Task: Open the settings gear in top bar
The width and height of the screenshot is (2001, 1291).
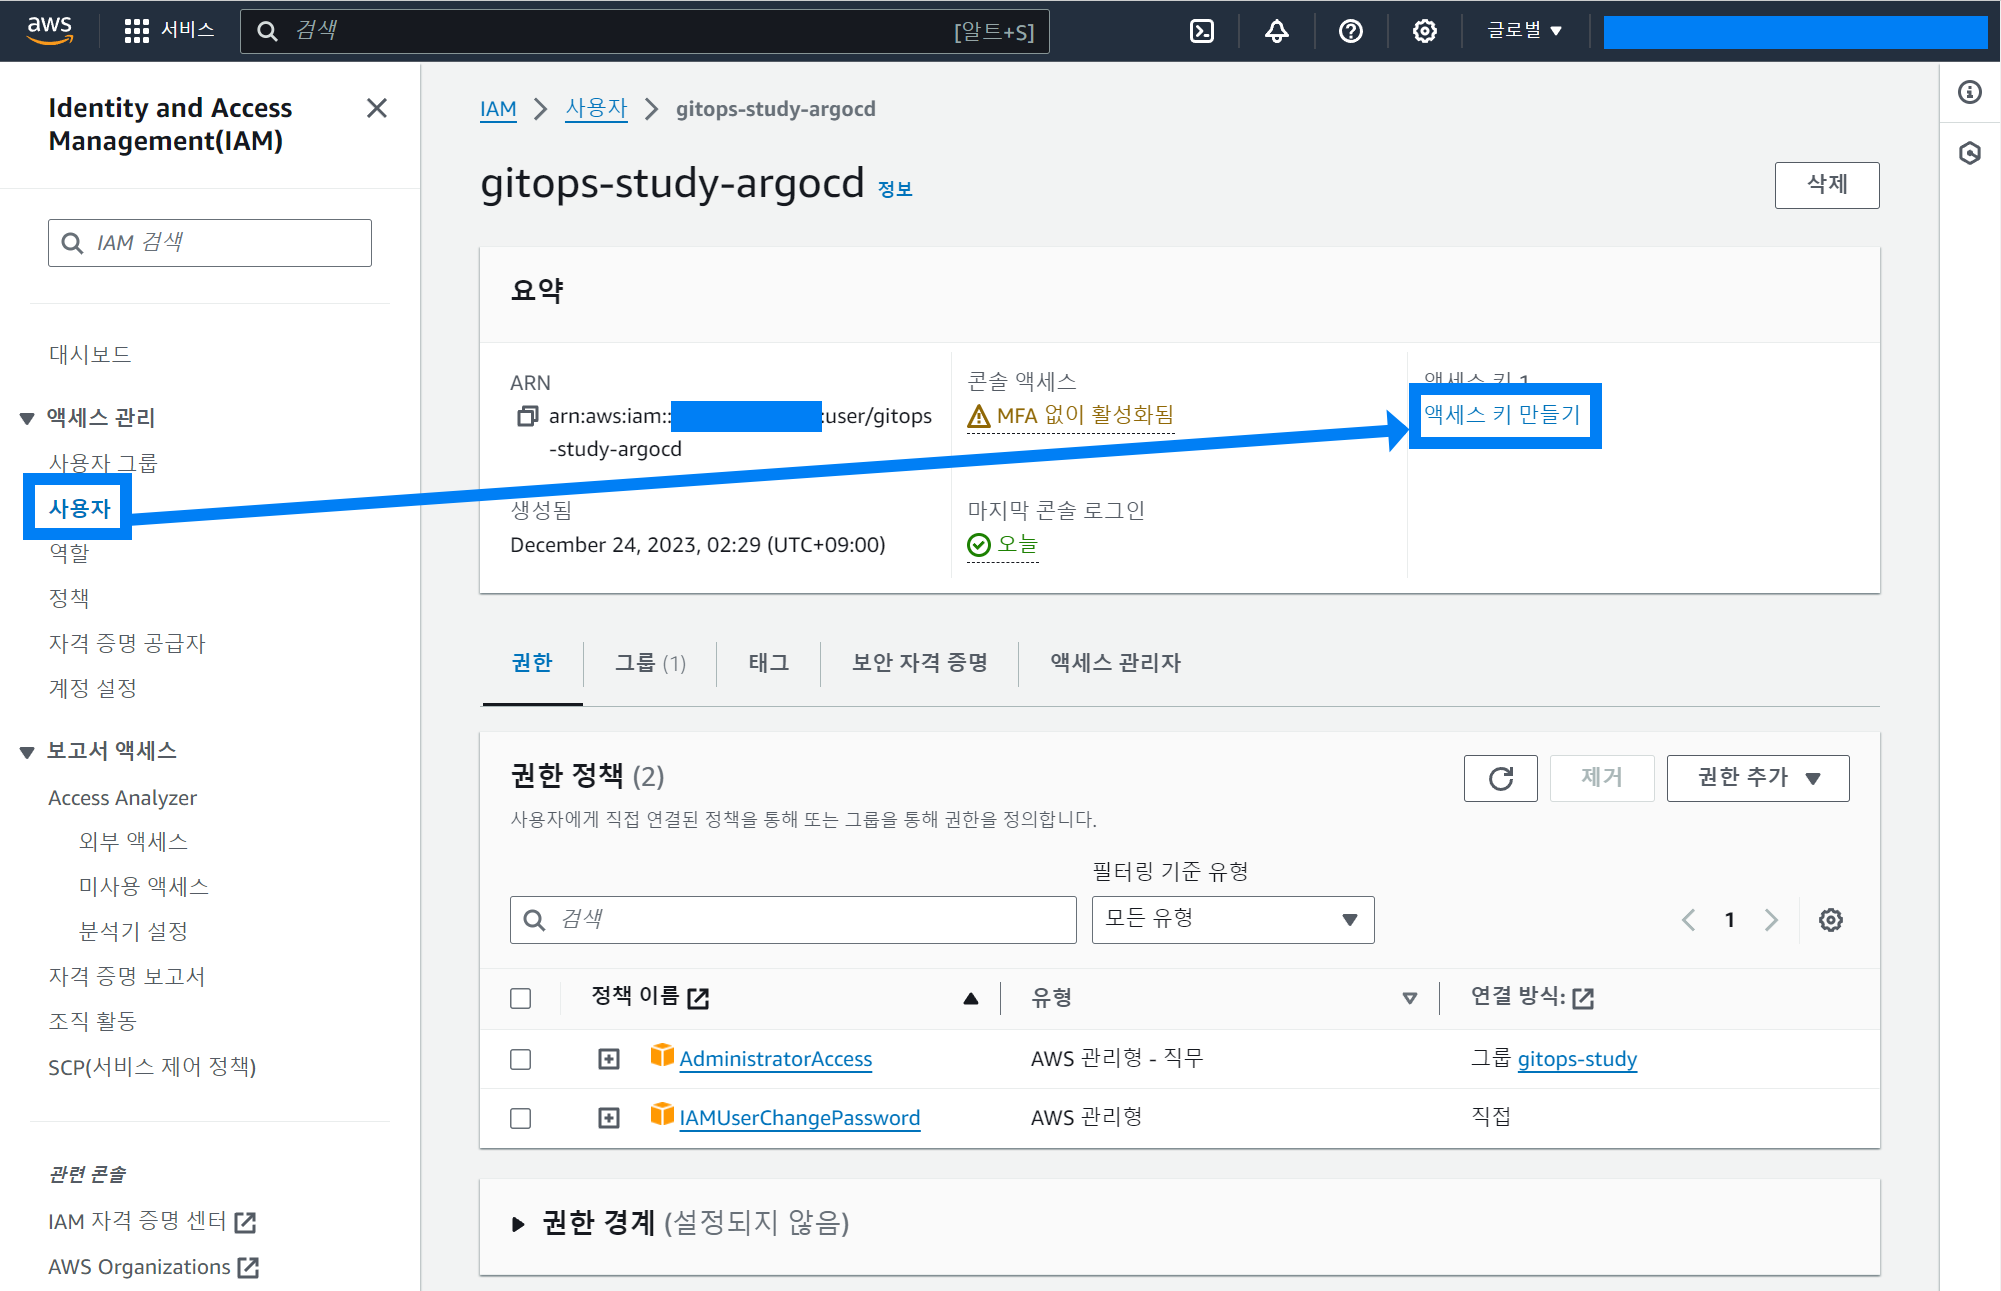Action: pos(1424,31)
